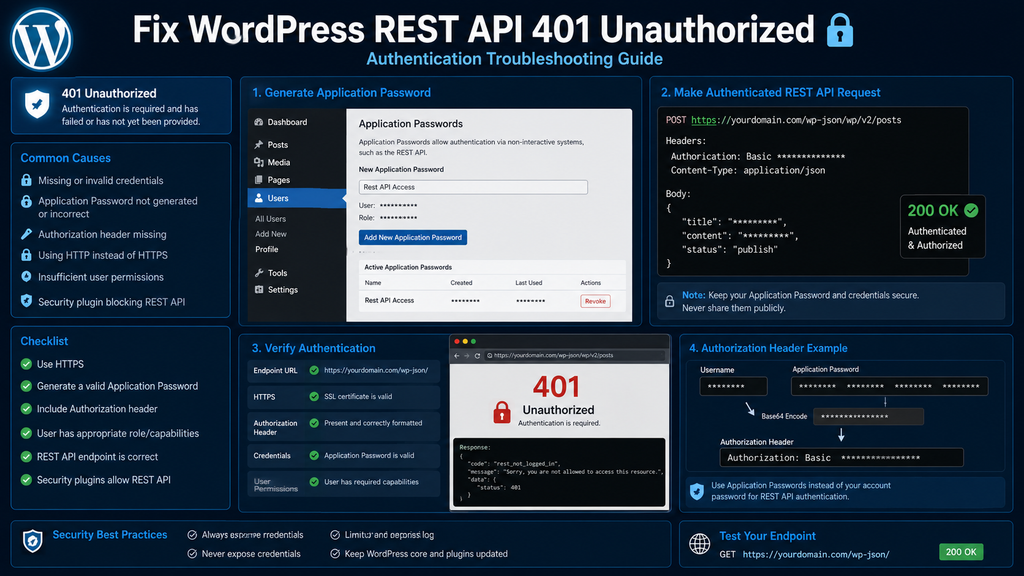This screenshot has width=1024, height=576.
Task: Click the red padlock next to Unauthorized
Action: [x=502, y=412]
